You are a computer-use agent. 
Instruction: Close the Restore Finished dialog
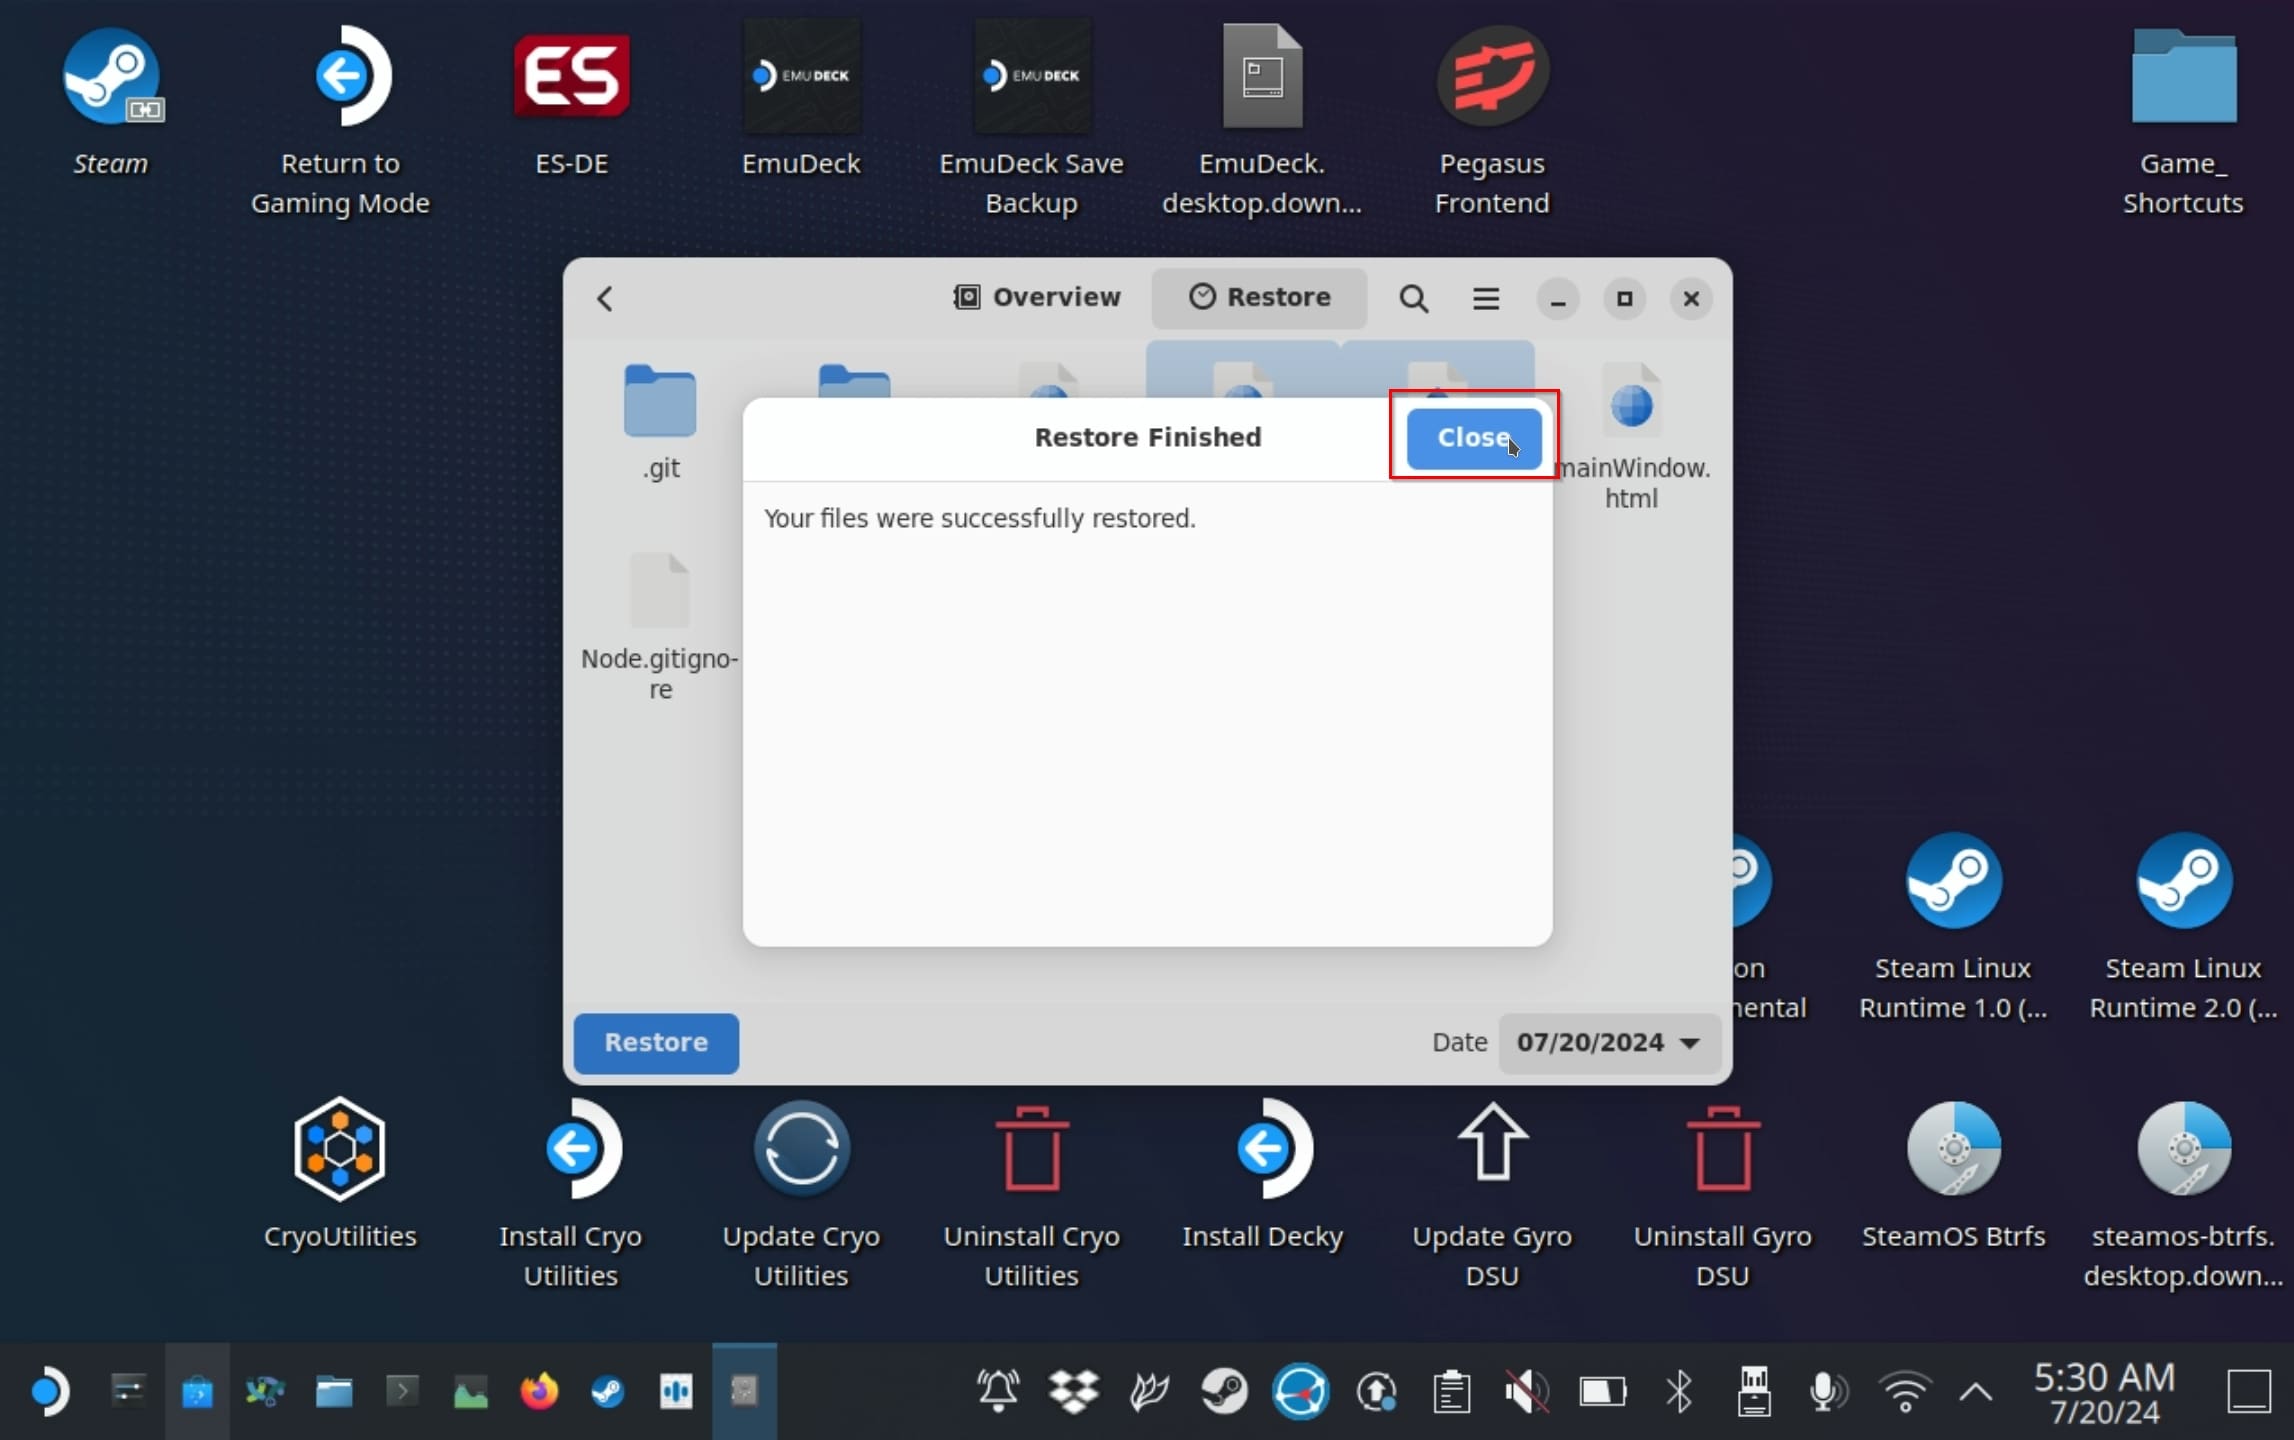tap(1473, 437)
